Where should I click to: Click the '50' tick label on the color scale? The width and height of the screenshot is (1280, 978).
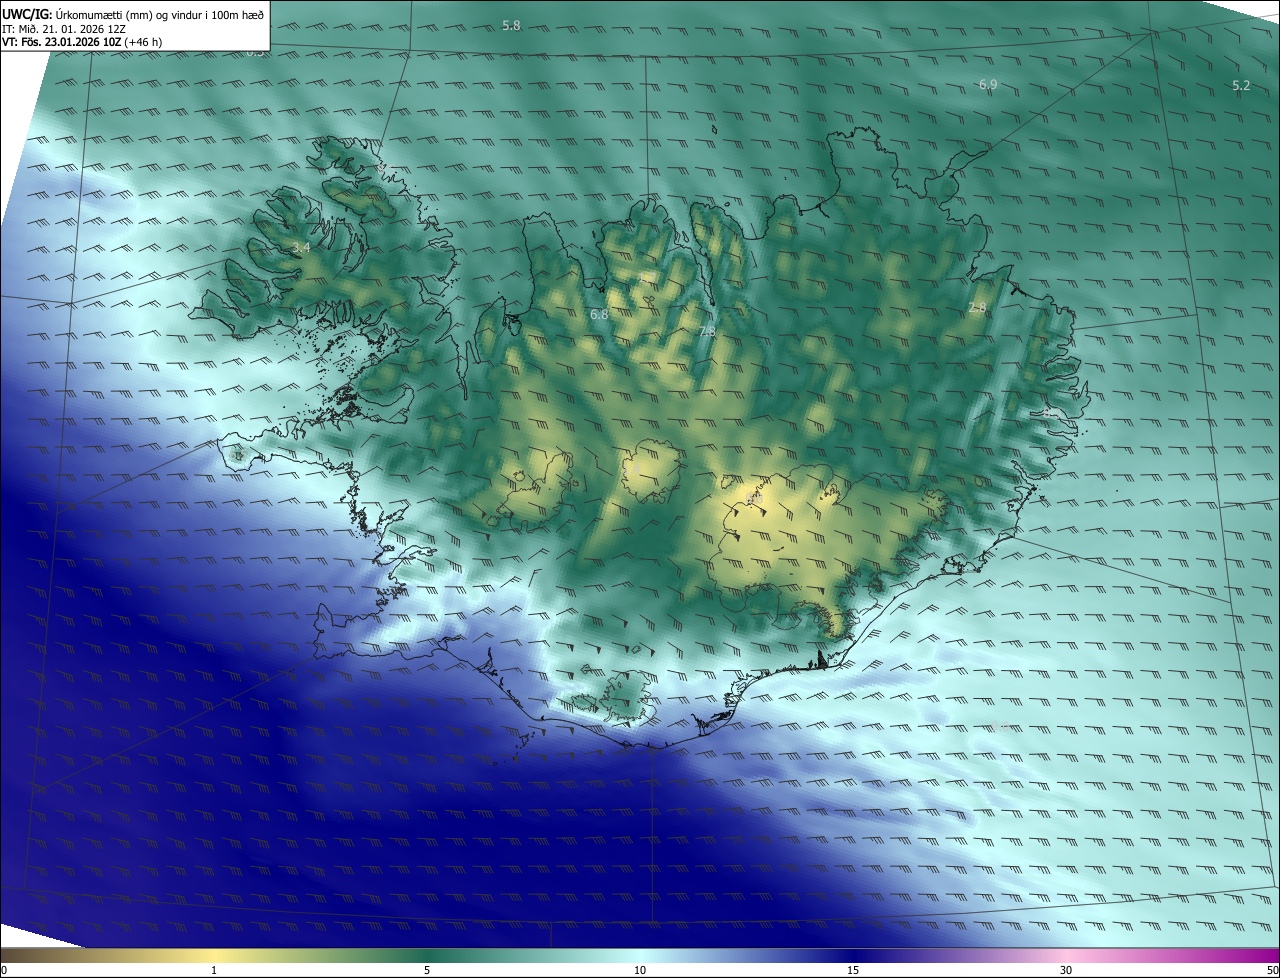click(1272, 970)
